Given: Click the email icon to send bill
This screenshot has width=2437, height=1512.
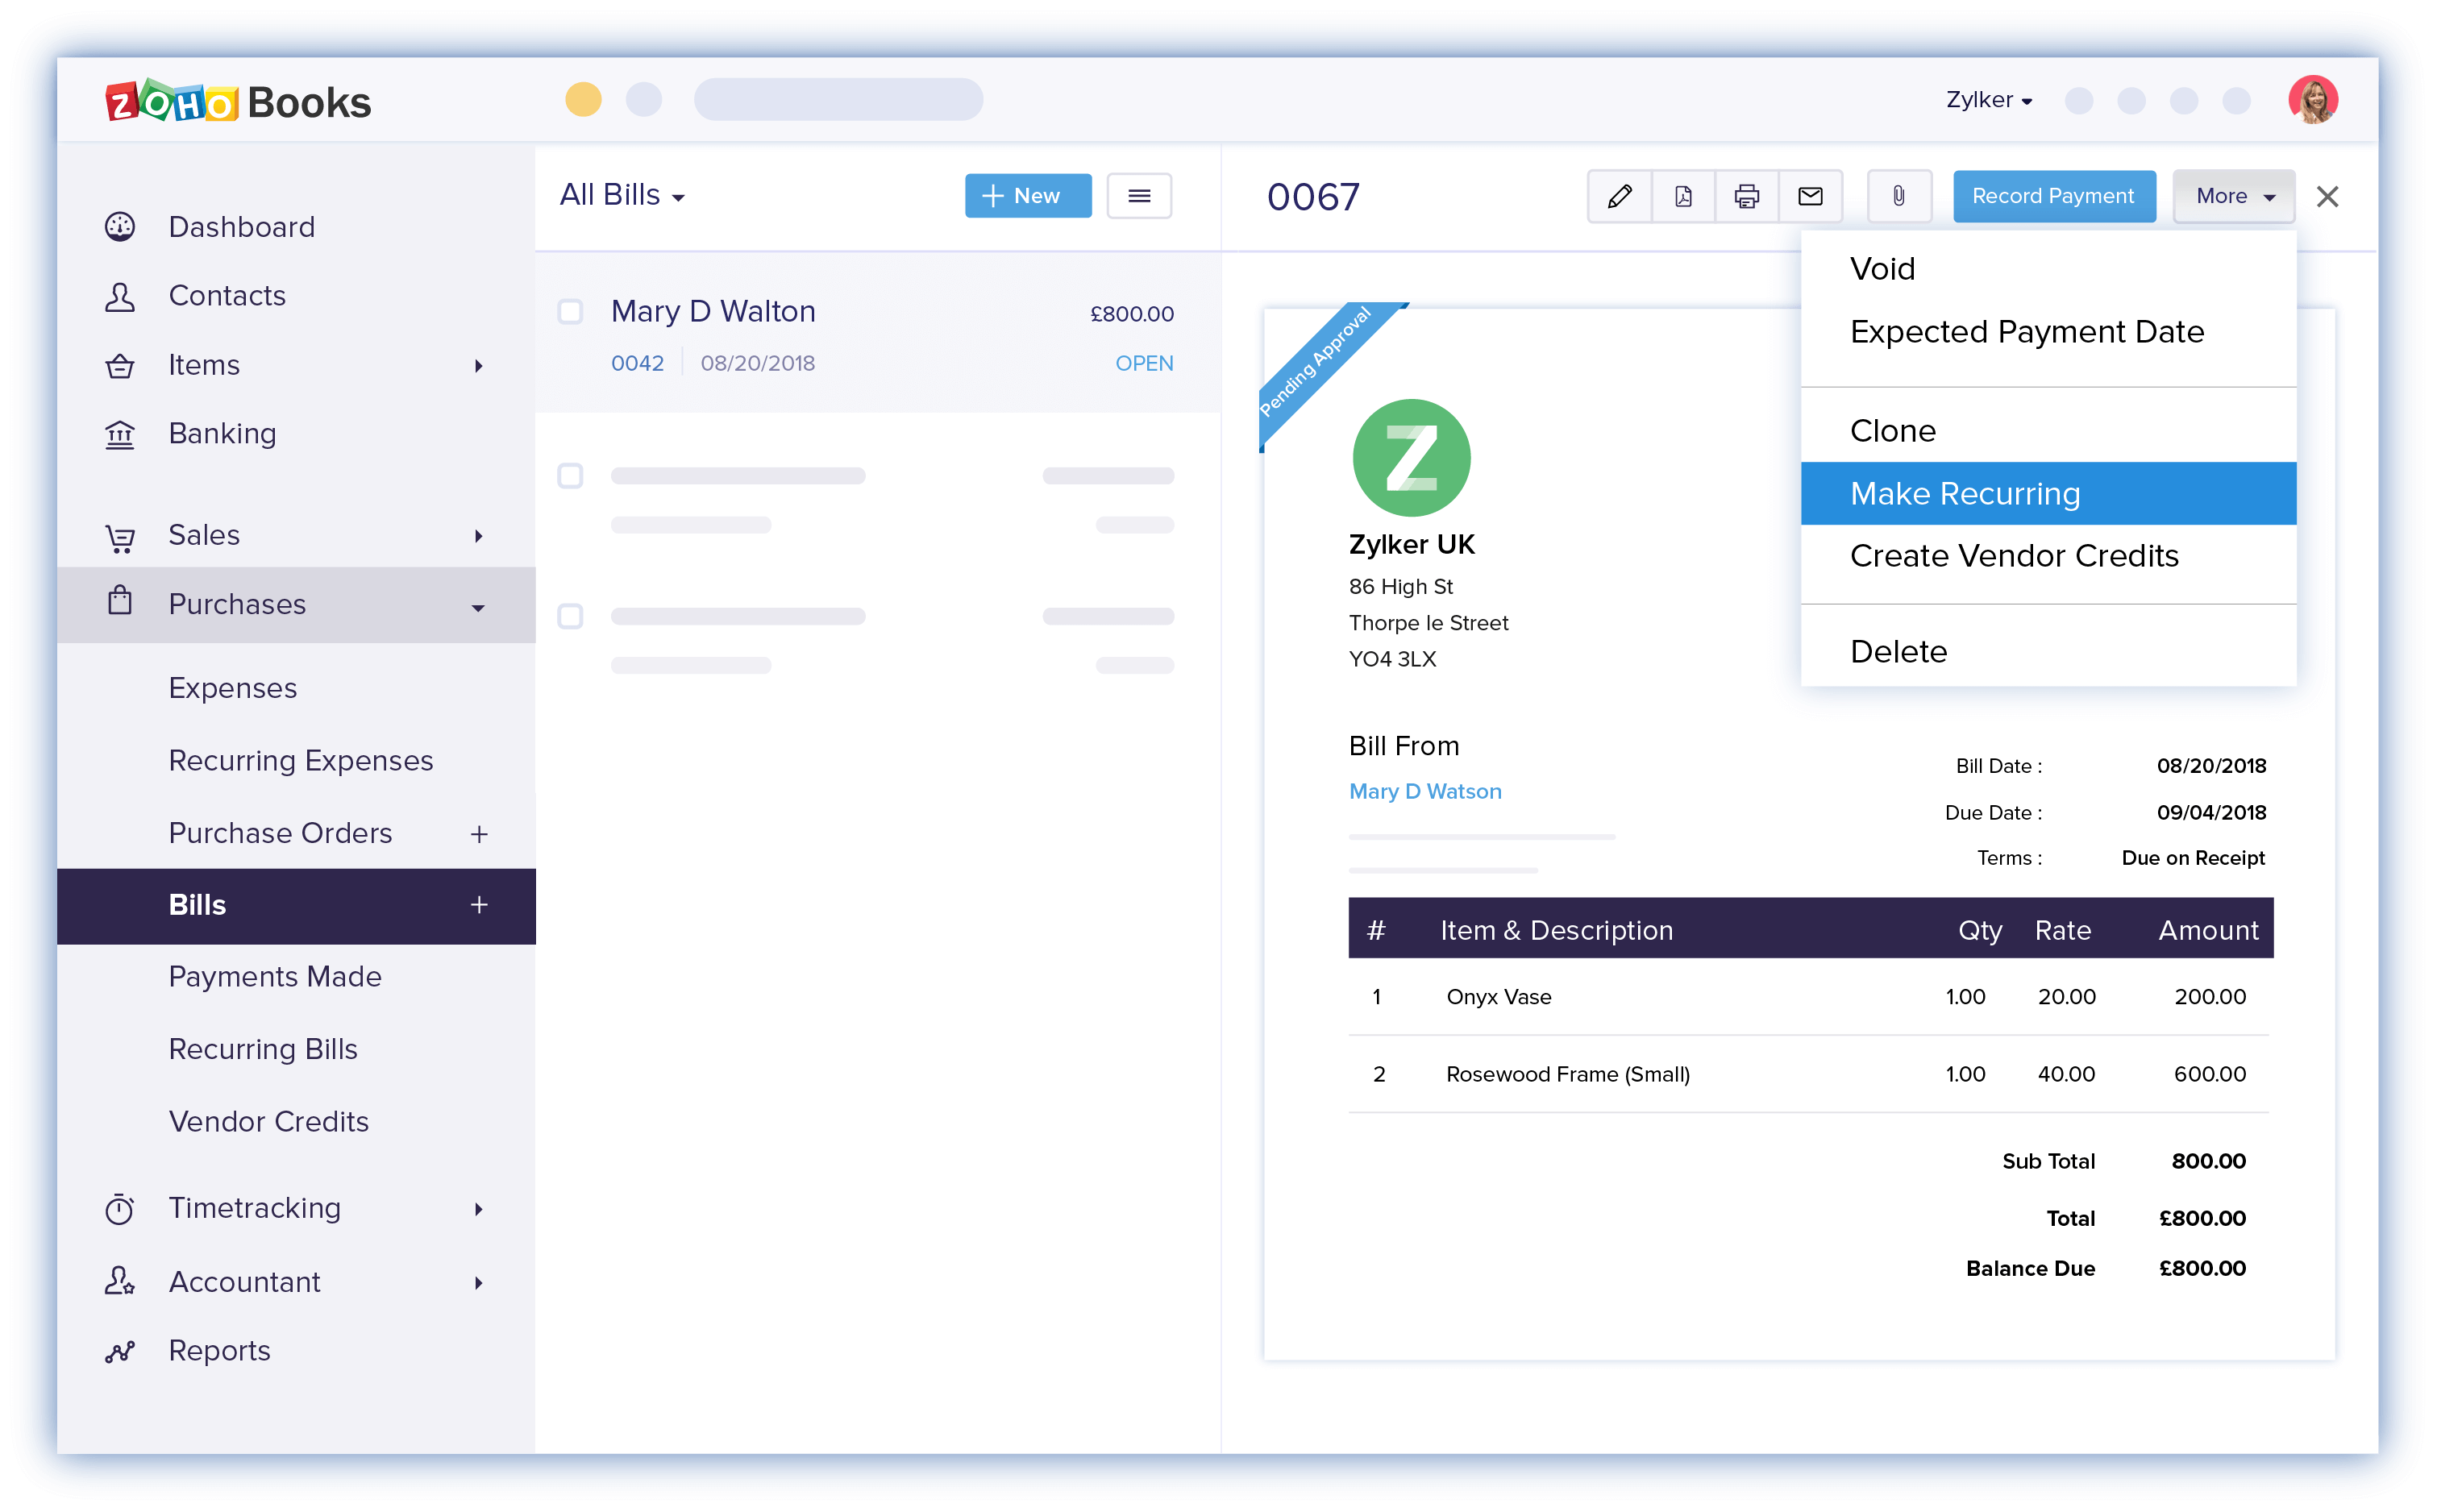Looking at the screenshot, I should 1811,193.
